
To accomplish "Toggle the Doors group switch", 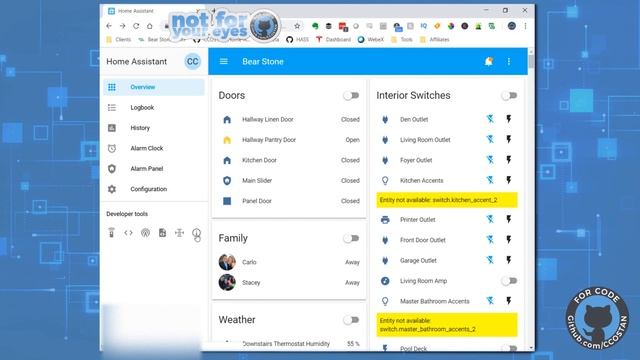I will [351, 96].
